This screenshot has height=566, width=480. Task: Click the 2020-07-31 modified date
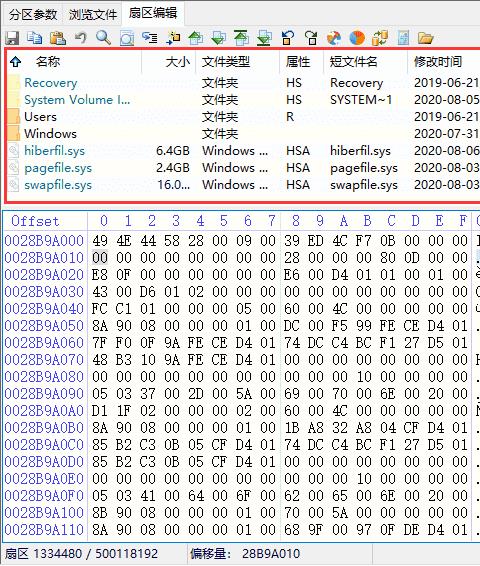[x=446, y=134]
